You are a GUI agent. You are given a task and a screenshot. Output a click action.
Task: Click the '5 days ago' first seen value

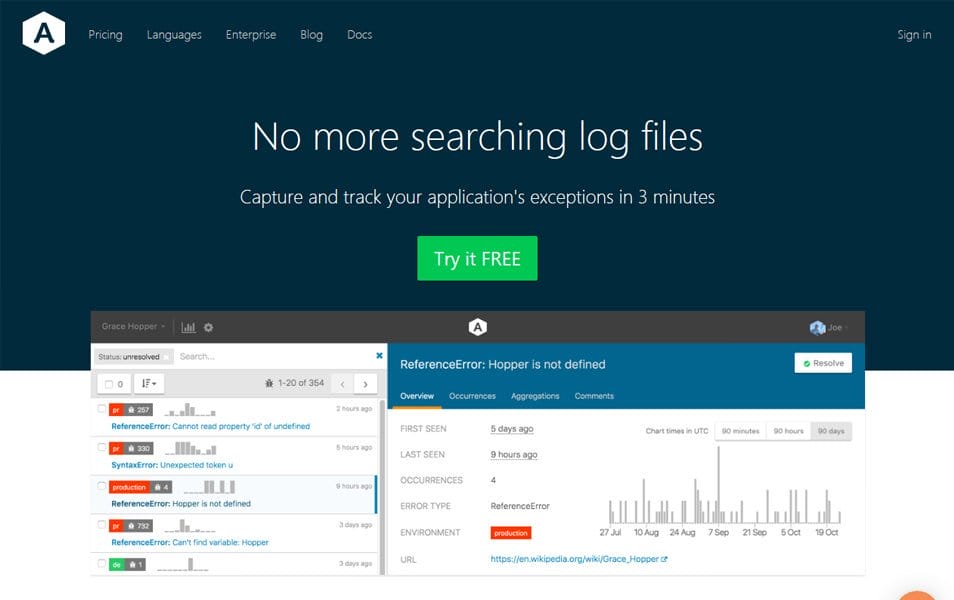pos(512,429)
